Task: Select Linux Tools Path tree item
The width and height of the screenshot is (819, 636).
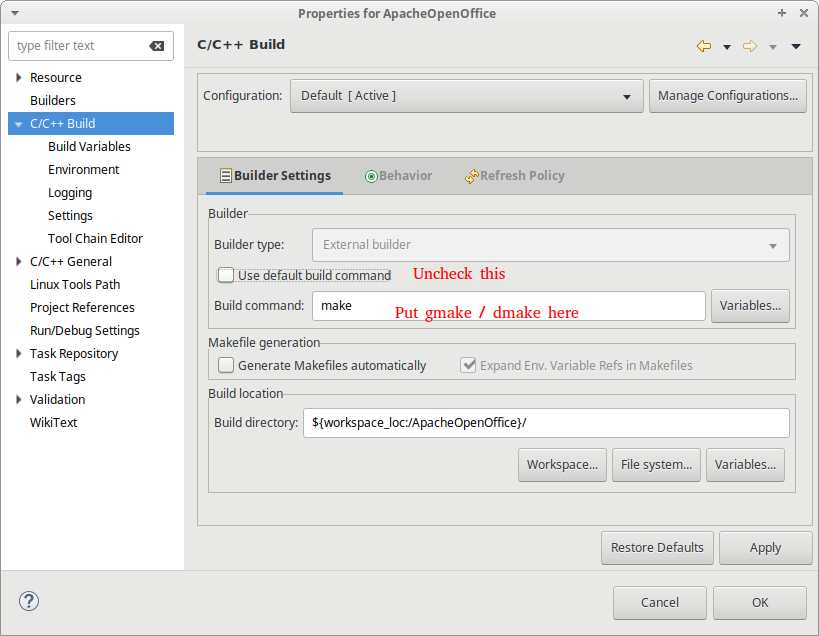Action: point(75,285)
